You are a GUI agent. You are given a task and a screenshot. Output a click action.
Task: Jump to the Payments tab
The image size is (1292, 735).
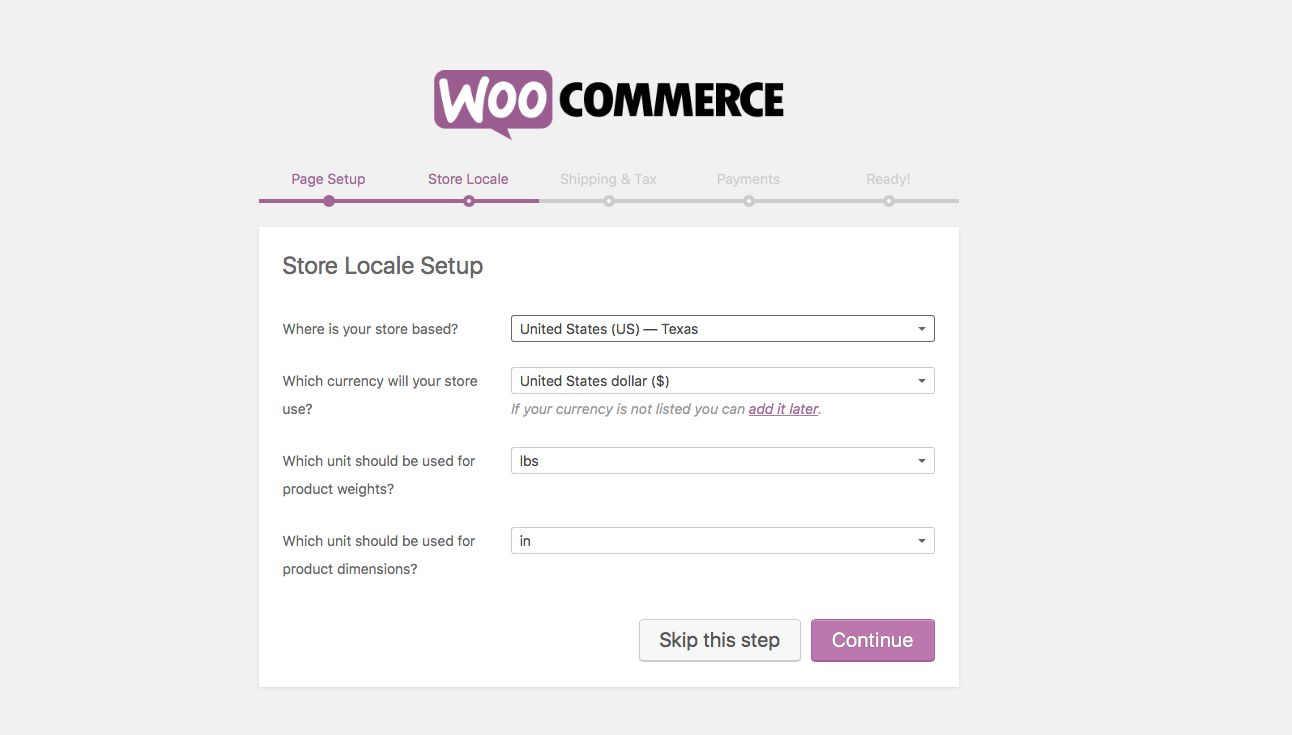click(x=748, y=179)
